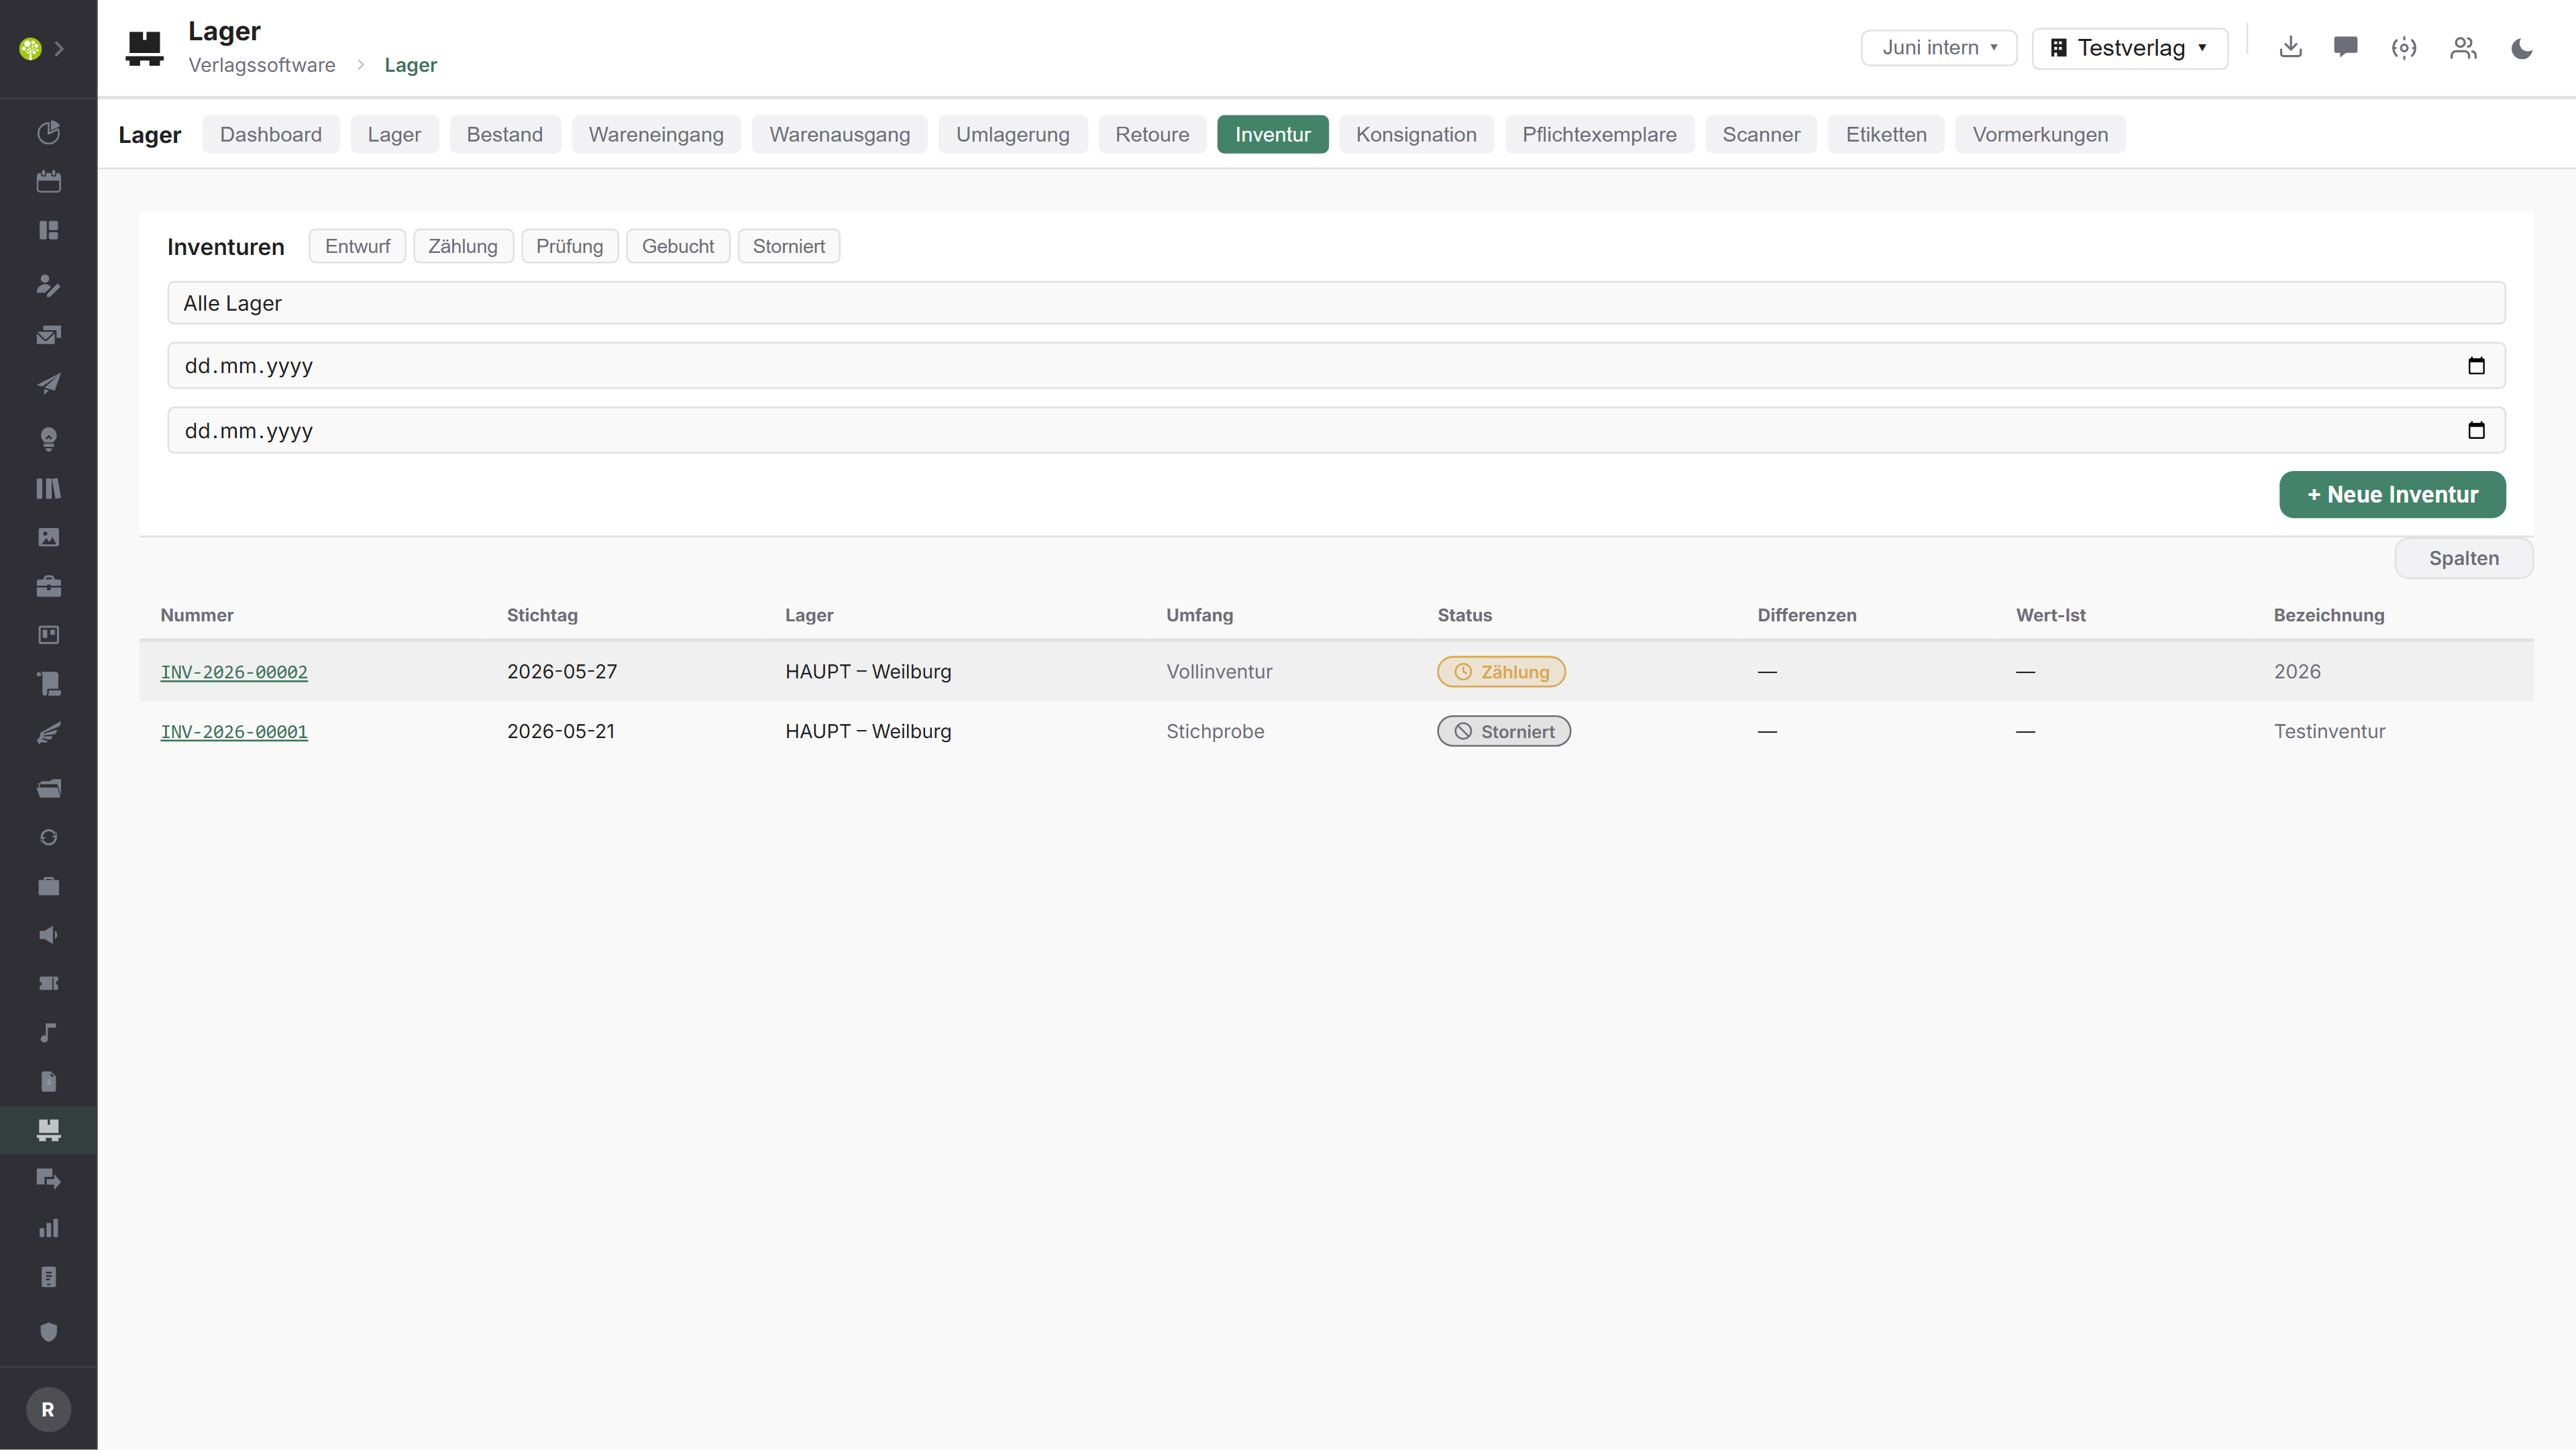Click Verlagssoftware breadcrumb link

[262, 65]
